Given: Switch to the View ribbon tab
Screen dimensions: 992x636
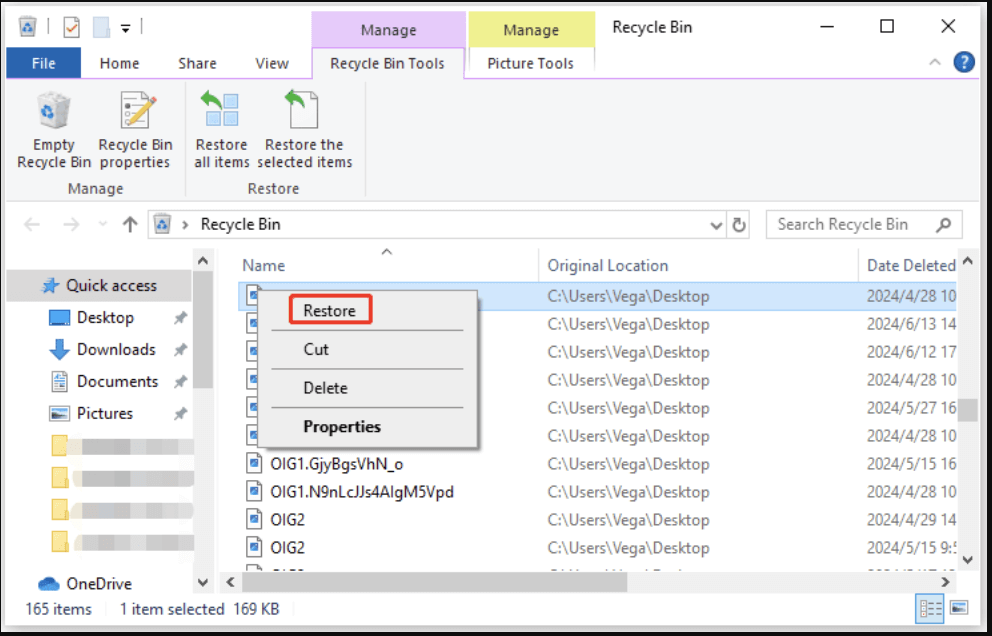Looking at the screenshot, I should click(272, 62).
